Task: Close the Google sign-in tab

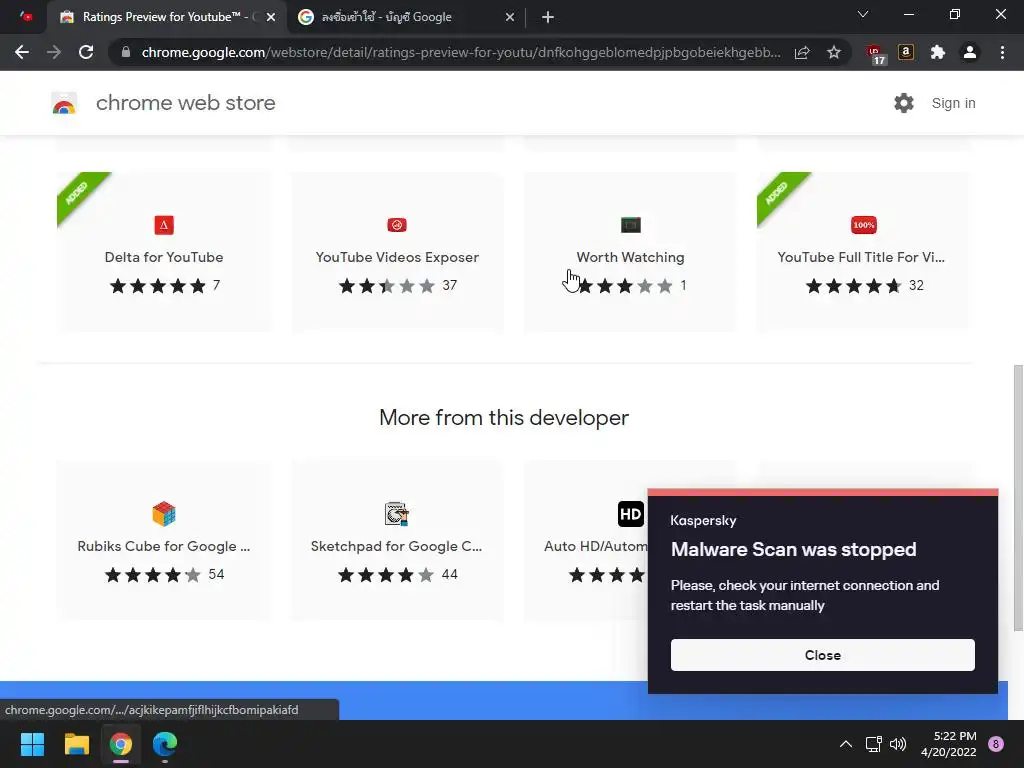Action: click(x=509, y=17)
